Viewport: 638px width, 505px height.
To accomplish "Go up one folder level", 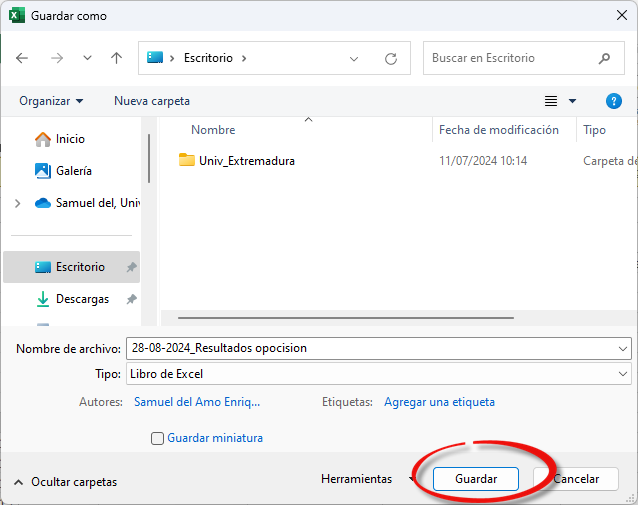I will pos(116,58).
